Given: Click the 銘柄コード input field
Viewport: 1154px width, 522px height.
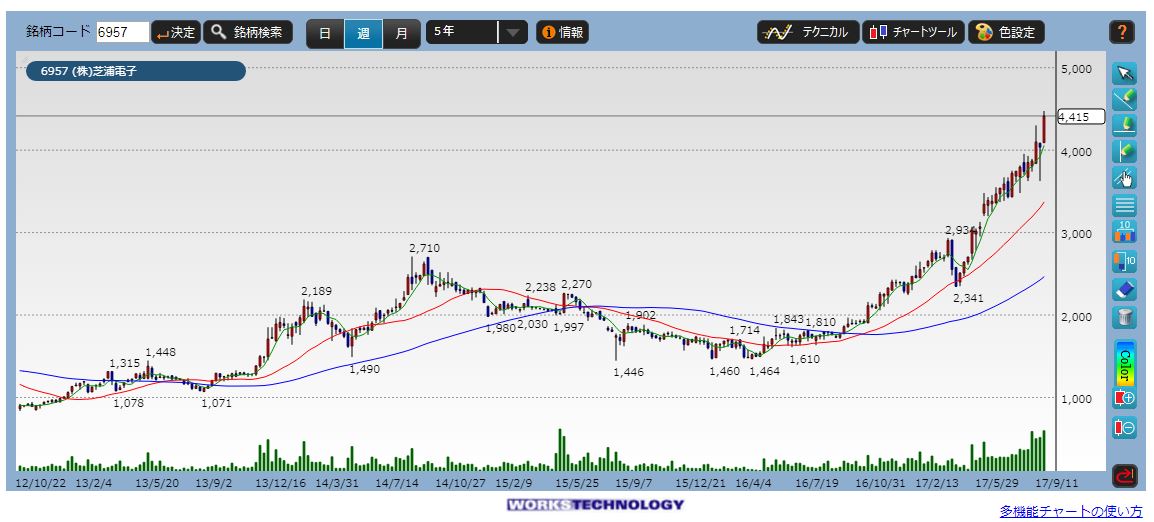Looking at the screenshot, I should point(122,33).
